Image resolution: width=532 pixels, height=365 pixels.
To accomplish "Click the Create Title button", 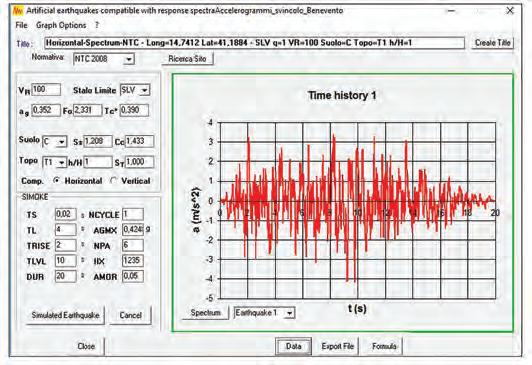I will click(492, 43).
